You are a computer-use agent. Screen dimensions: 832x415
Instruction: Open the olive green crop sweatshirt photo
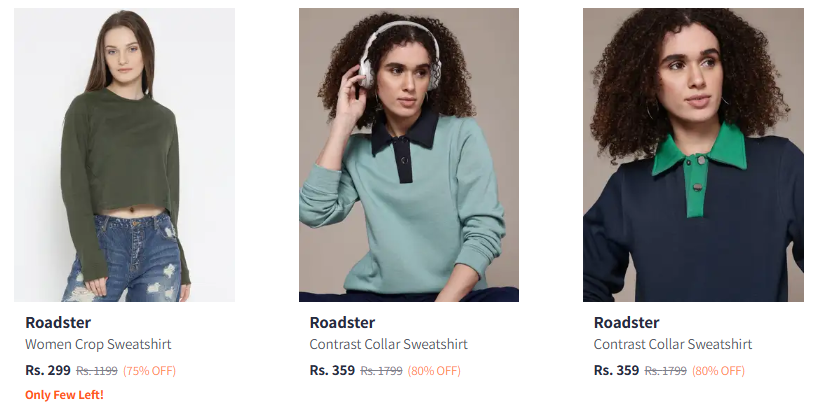coord(124,155)
